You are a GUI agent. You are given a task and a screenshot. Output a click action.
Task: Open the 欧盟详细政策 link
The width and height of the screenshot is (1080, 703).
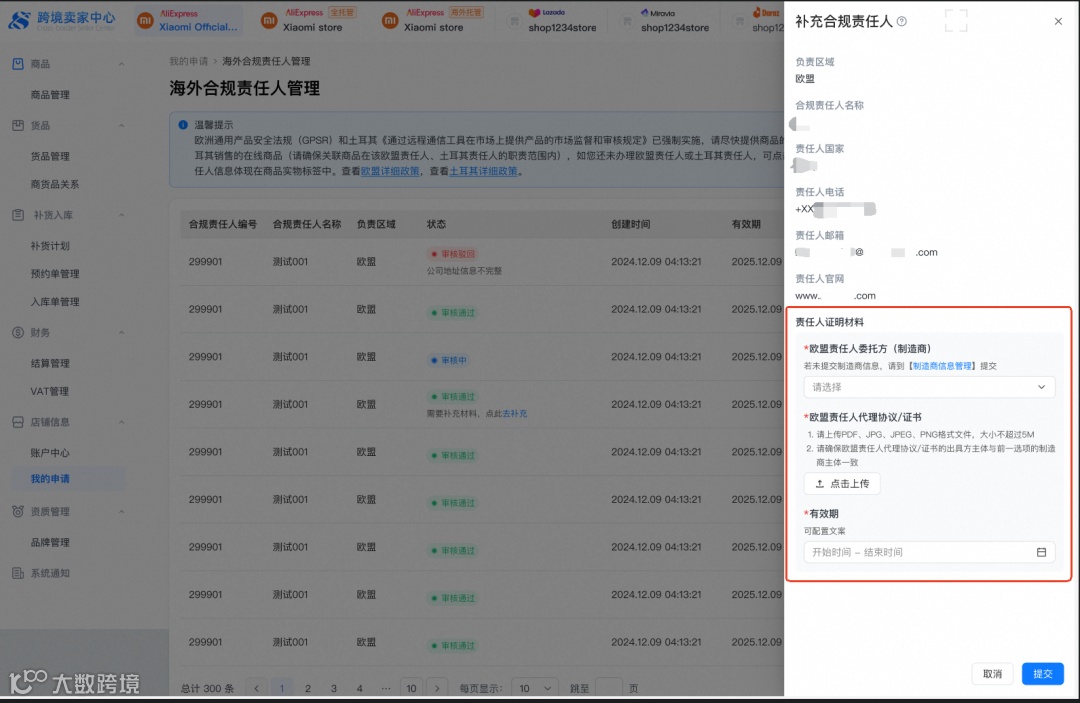[390, 171]
